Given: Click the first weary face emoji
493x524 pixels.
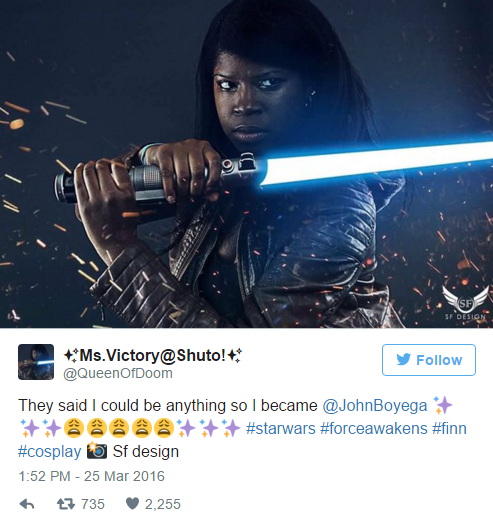Looking at the screenshot, I should click(x=74, y=428).
